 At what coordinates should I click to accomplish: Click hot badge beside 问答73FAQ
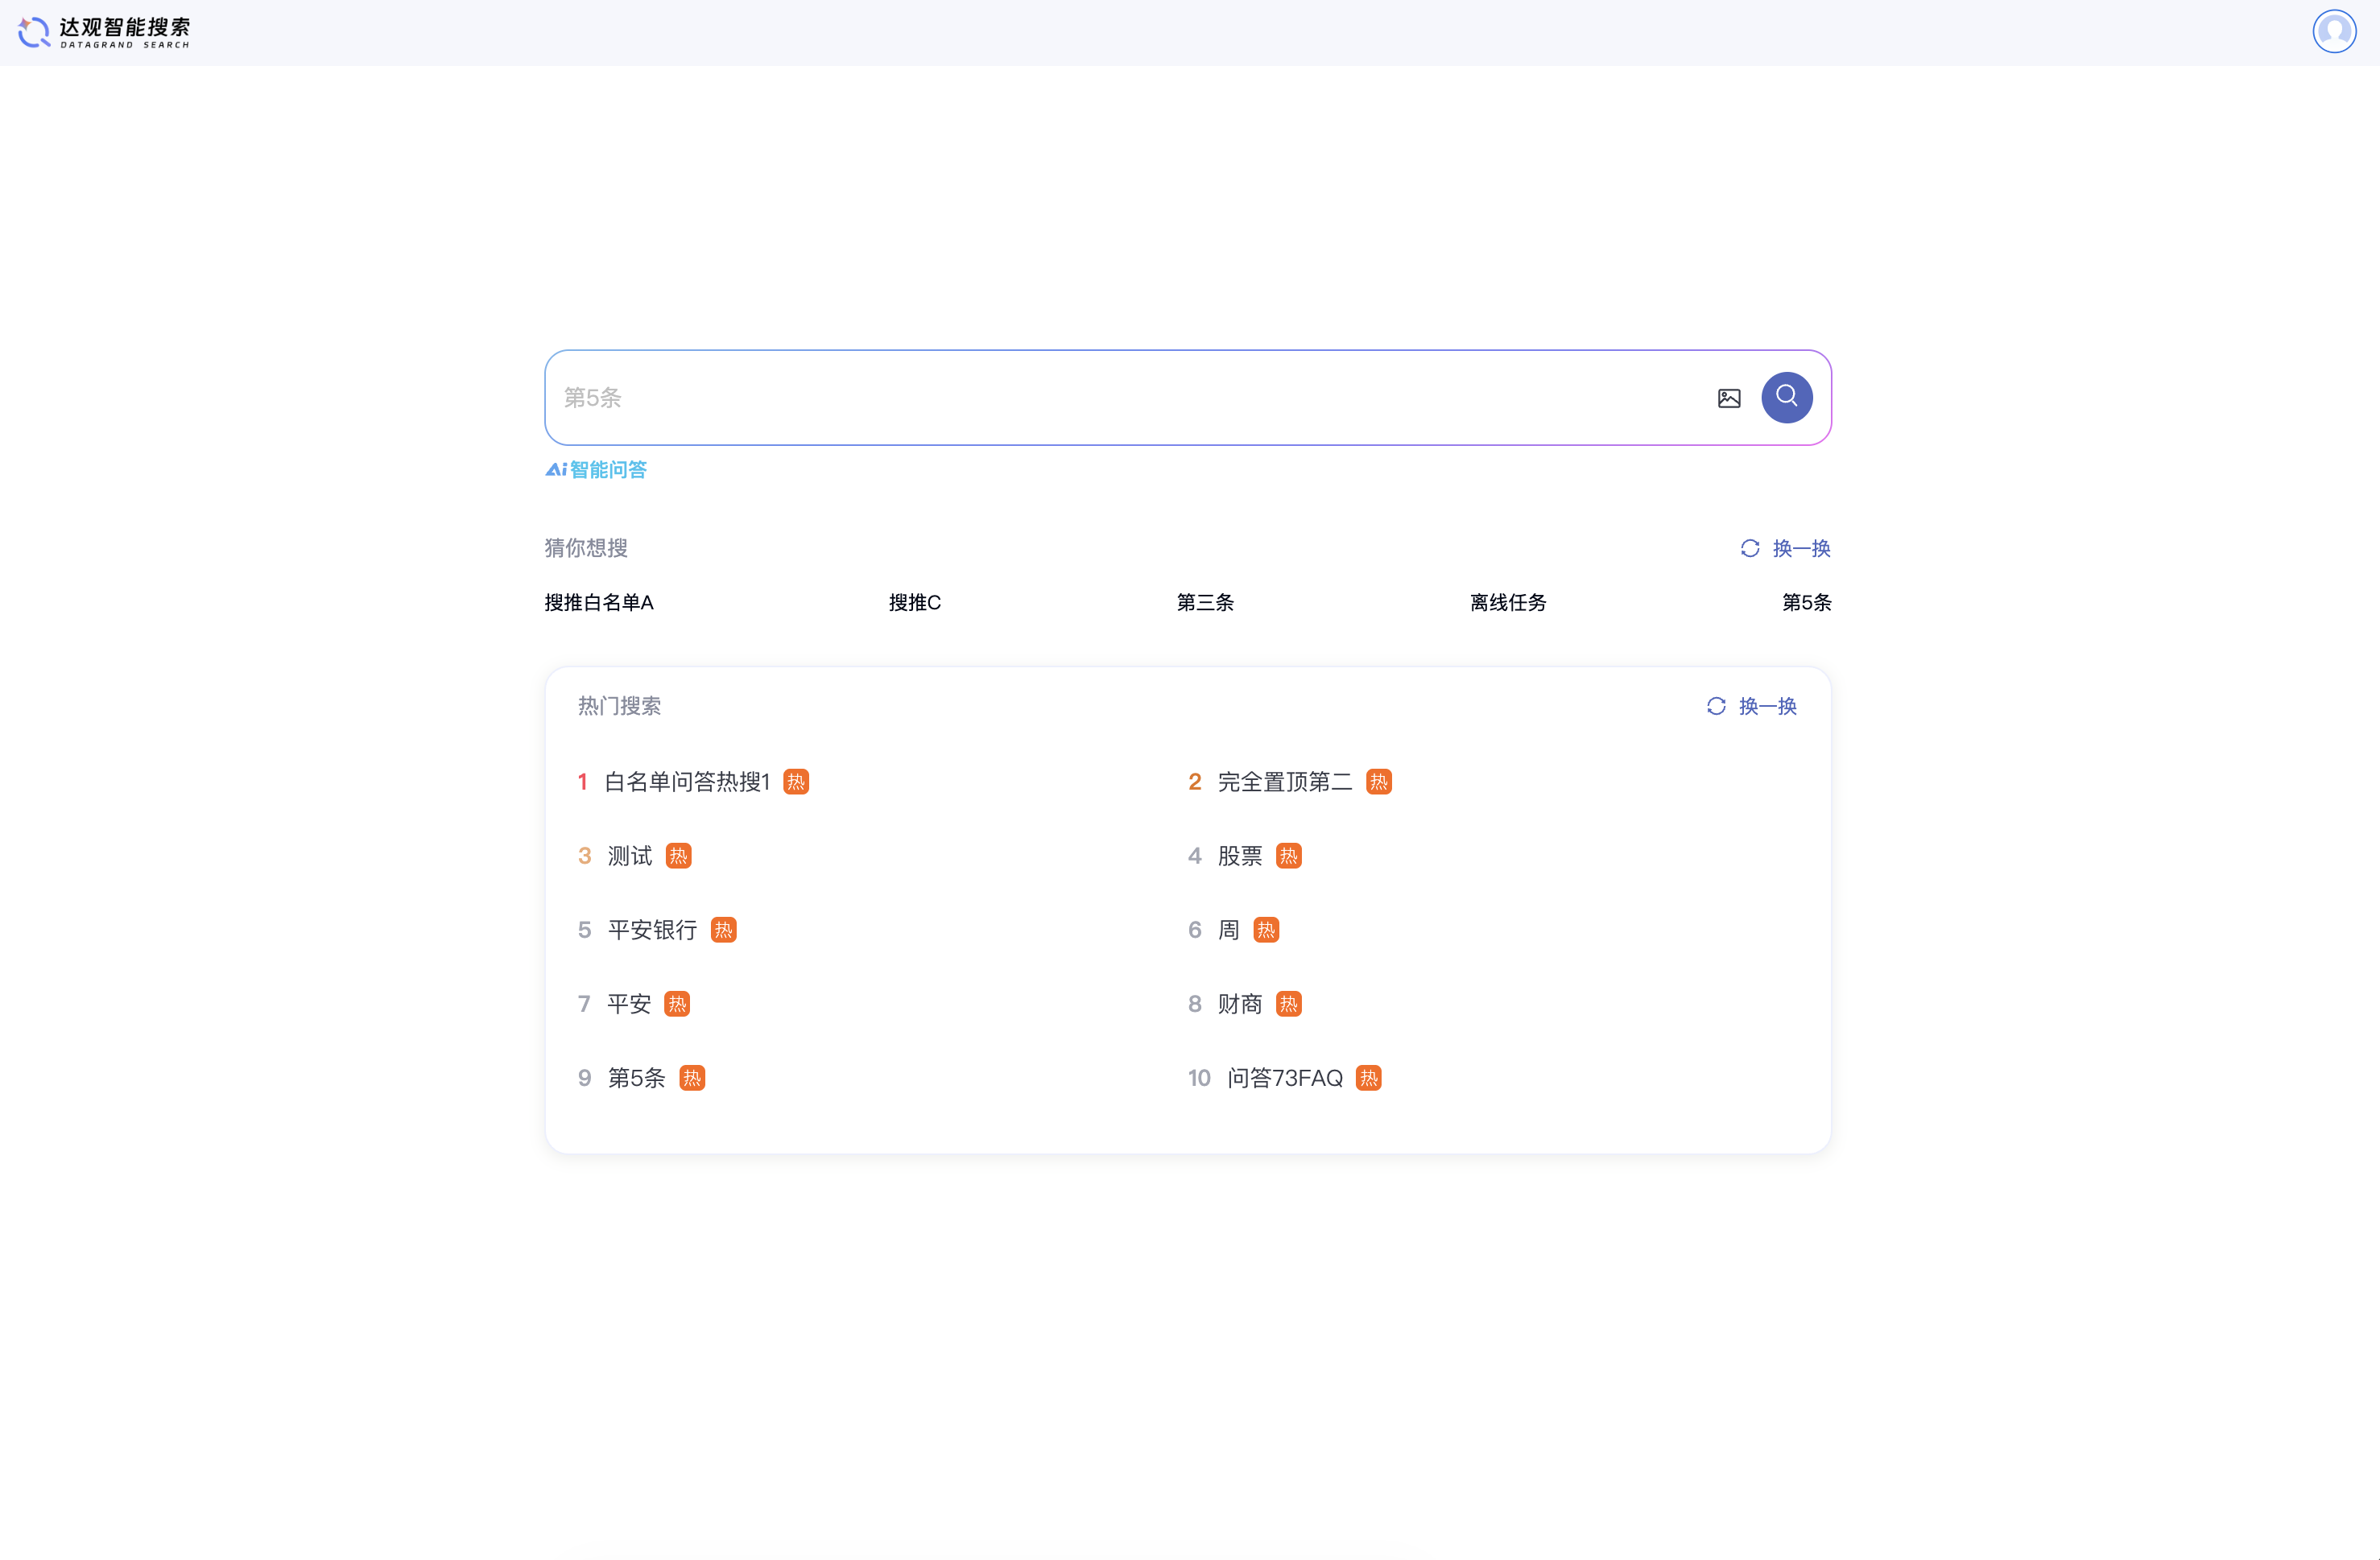pos(1369,1078)
